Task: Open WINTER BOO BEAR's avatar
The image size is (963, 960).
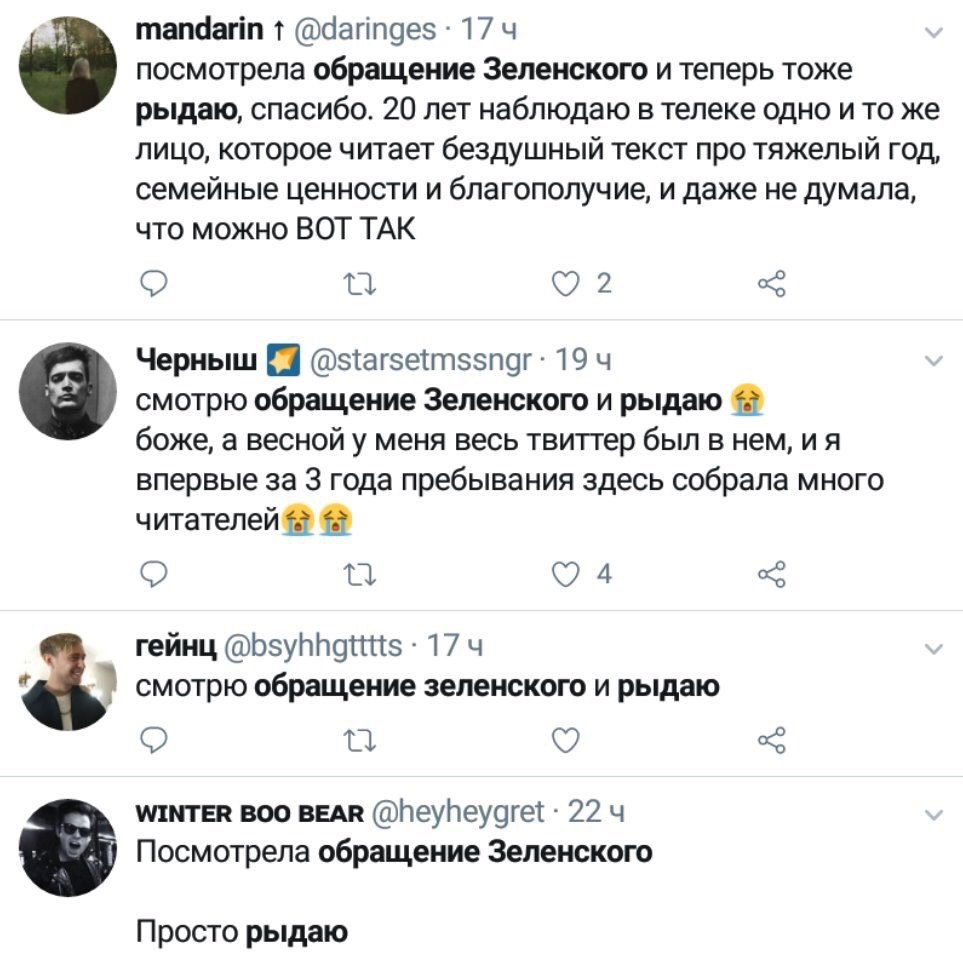Action: tap(69, 846)
